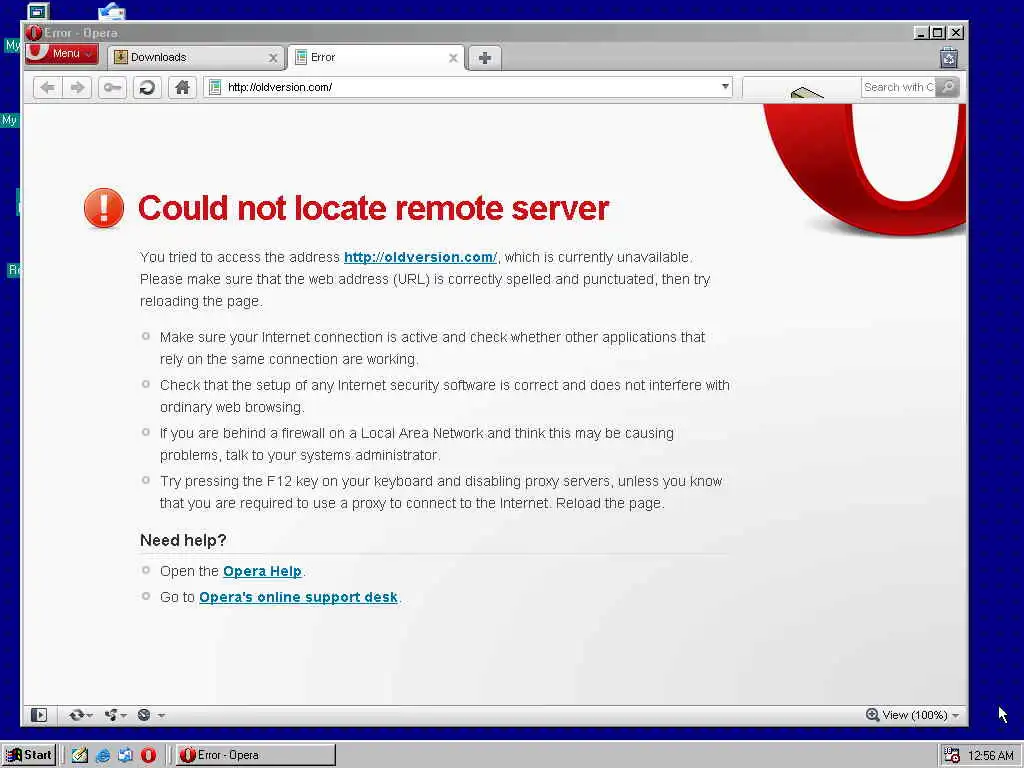Screen dimensions: 1024x768
Task: Click the Search with field
Action: (x=898, y=87)
